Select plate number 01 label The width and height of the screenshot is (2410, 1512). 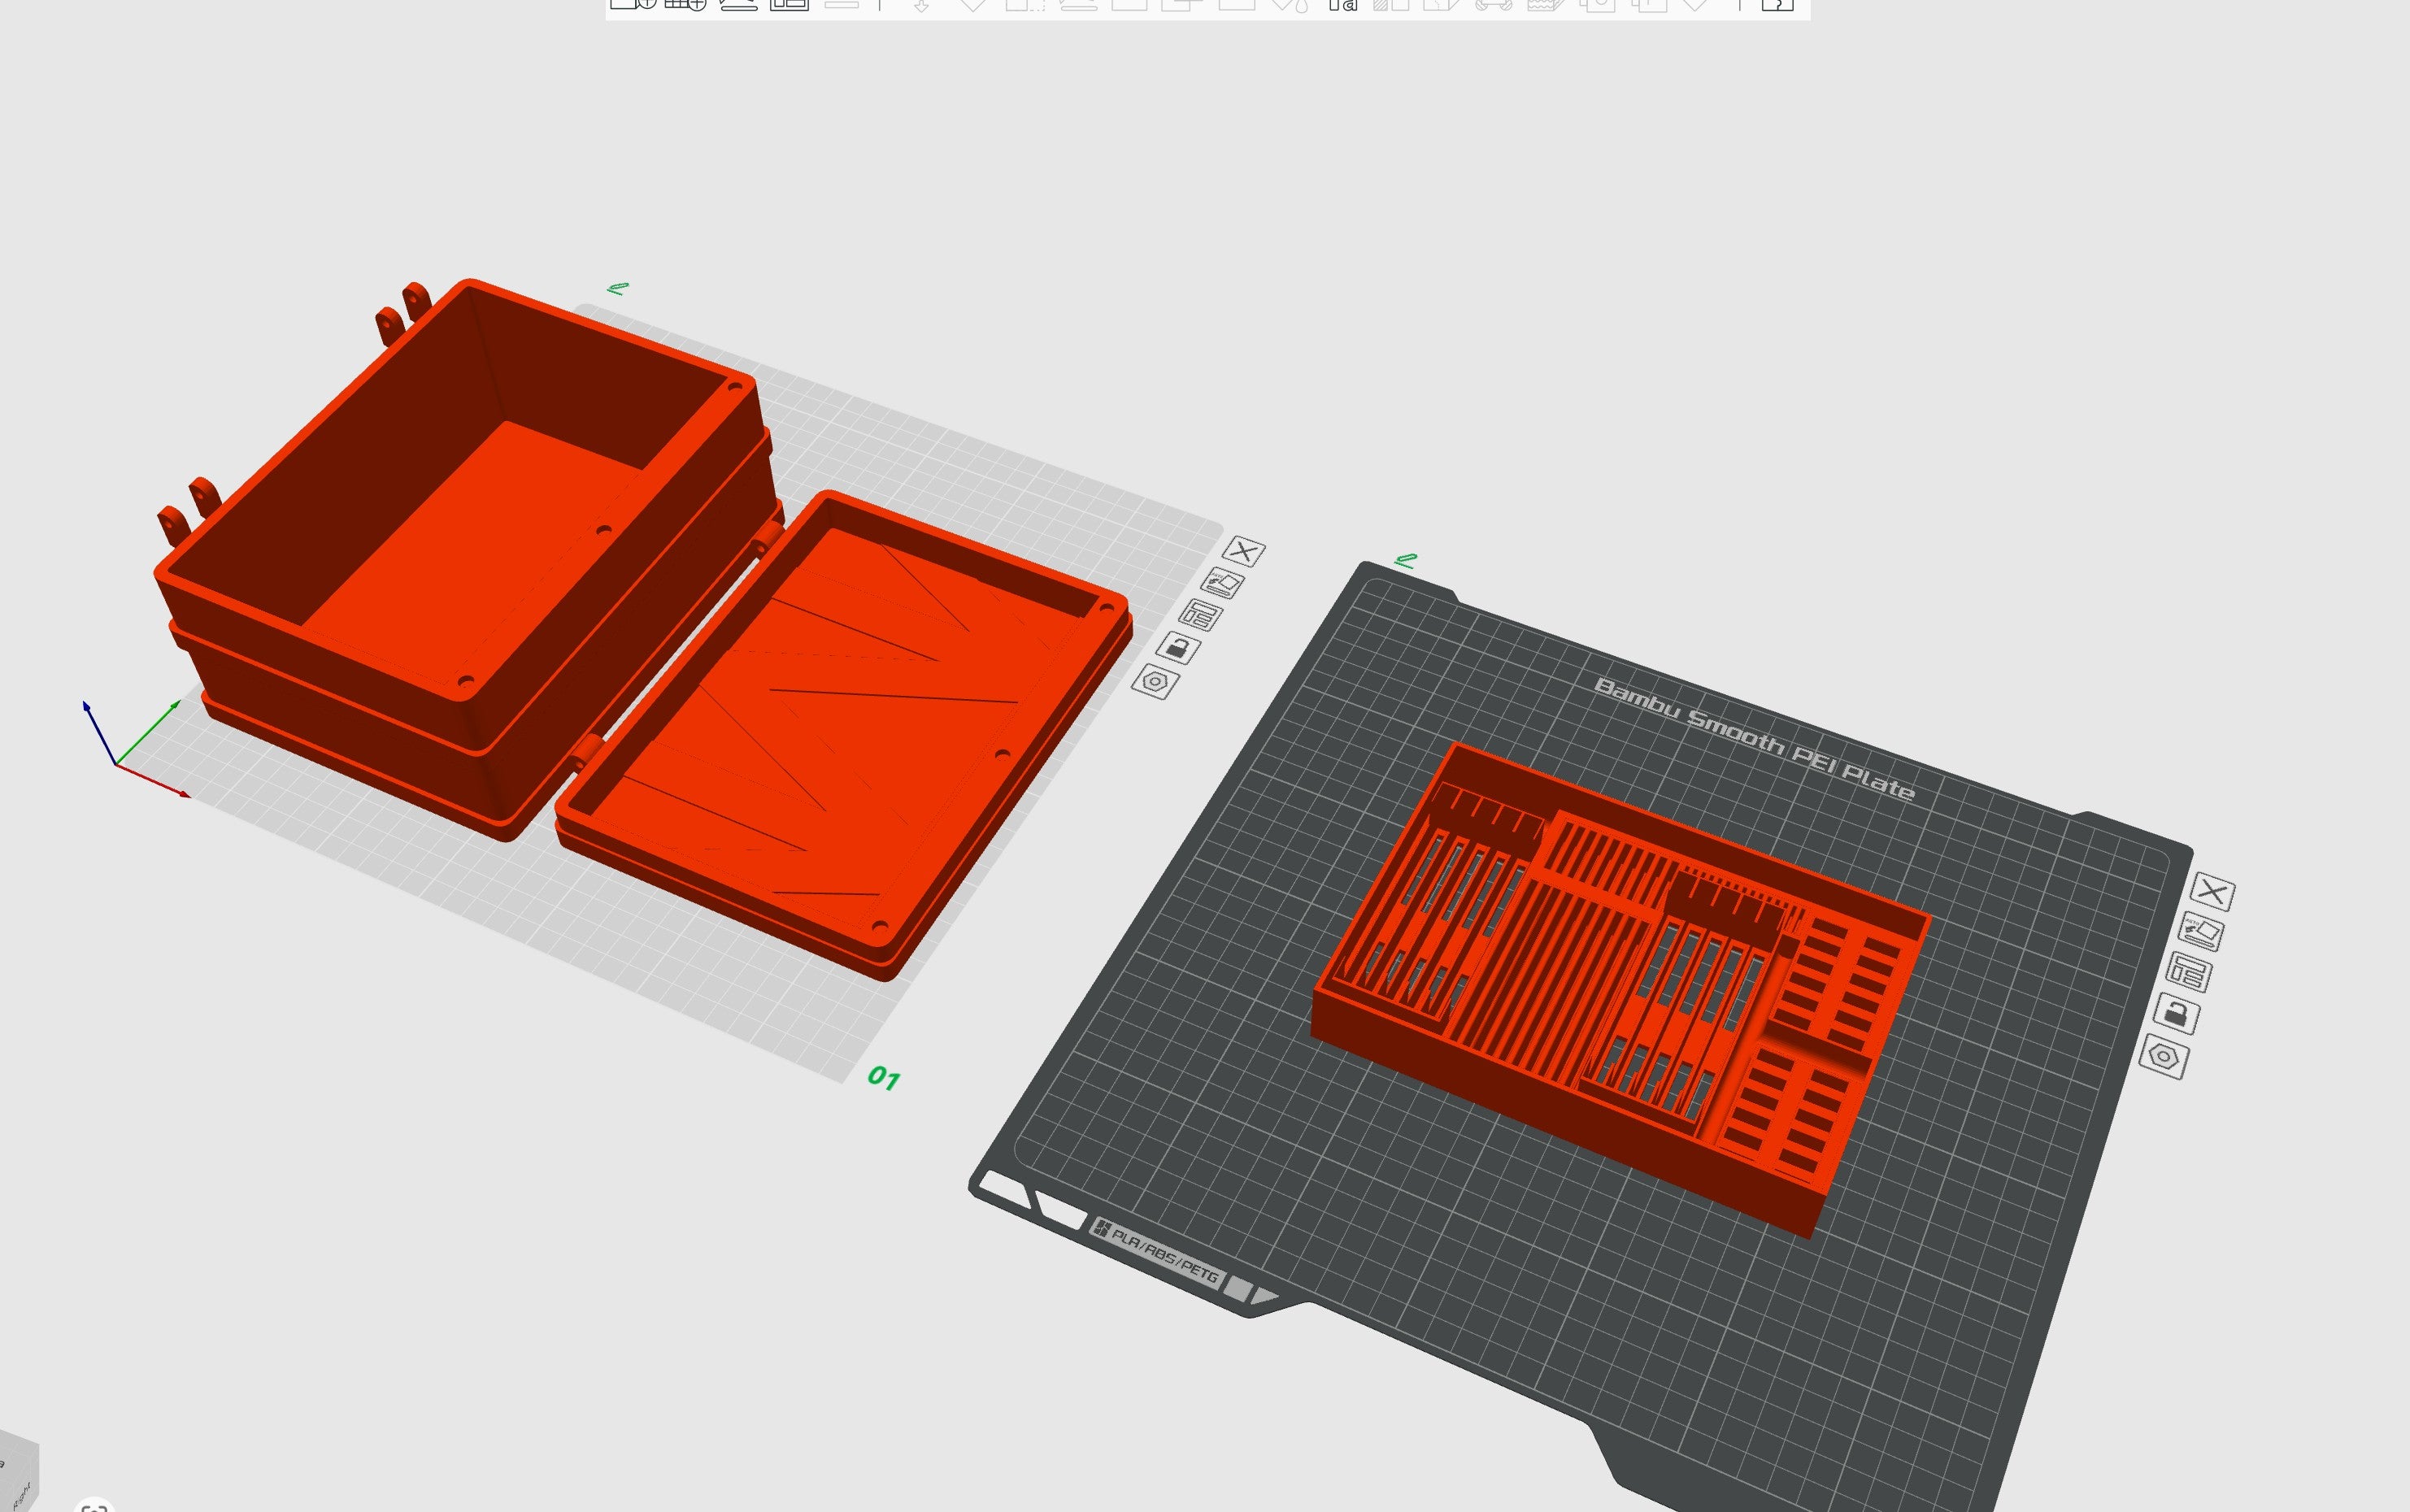(883, 1077)
